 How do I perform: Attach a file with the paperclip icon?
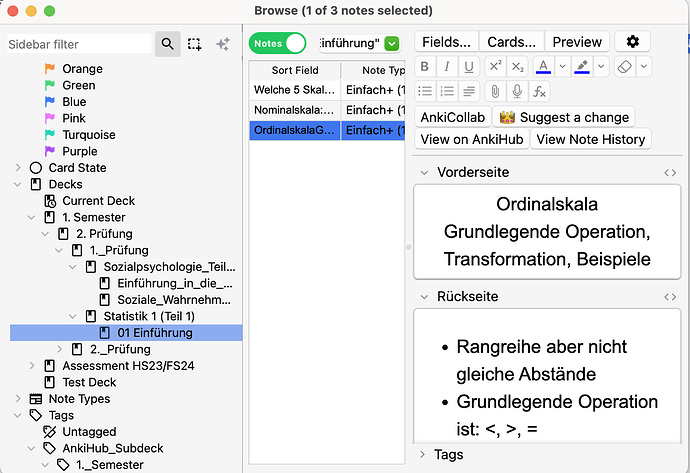pos(495,92)
